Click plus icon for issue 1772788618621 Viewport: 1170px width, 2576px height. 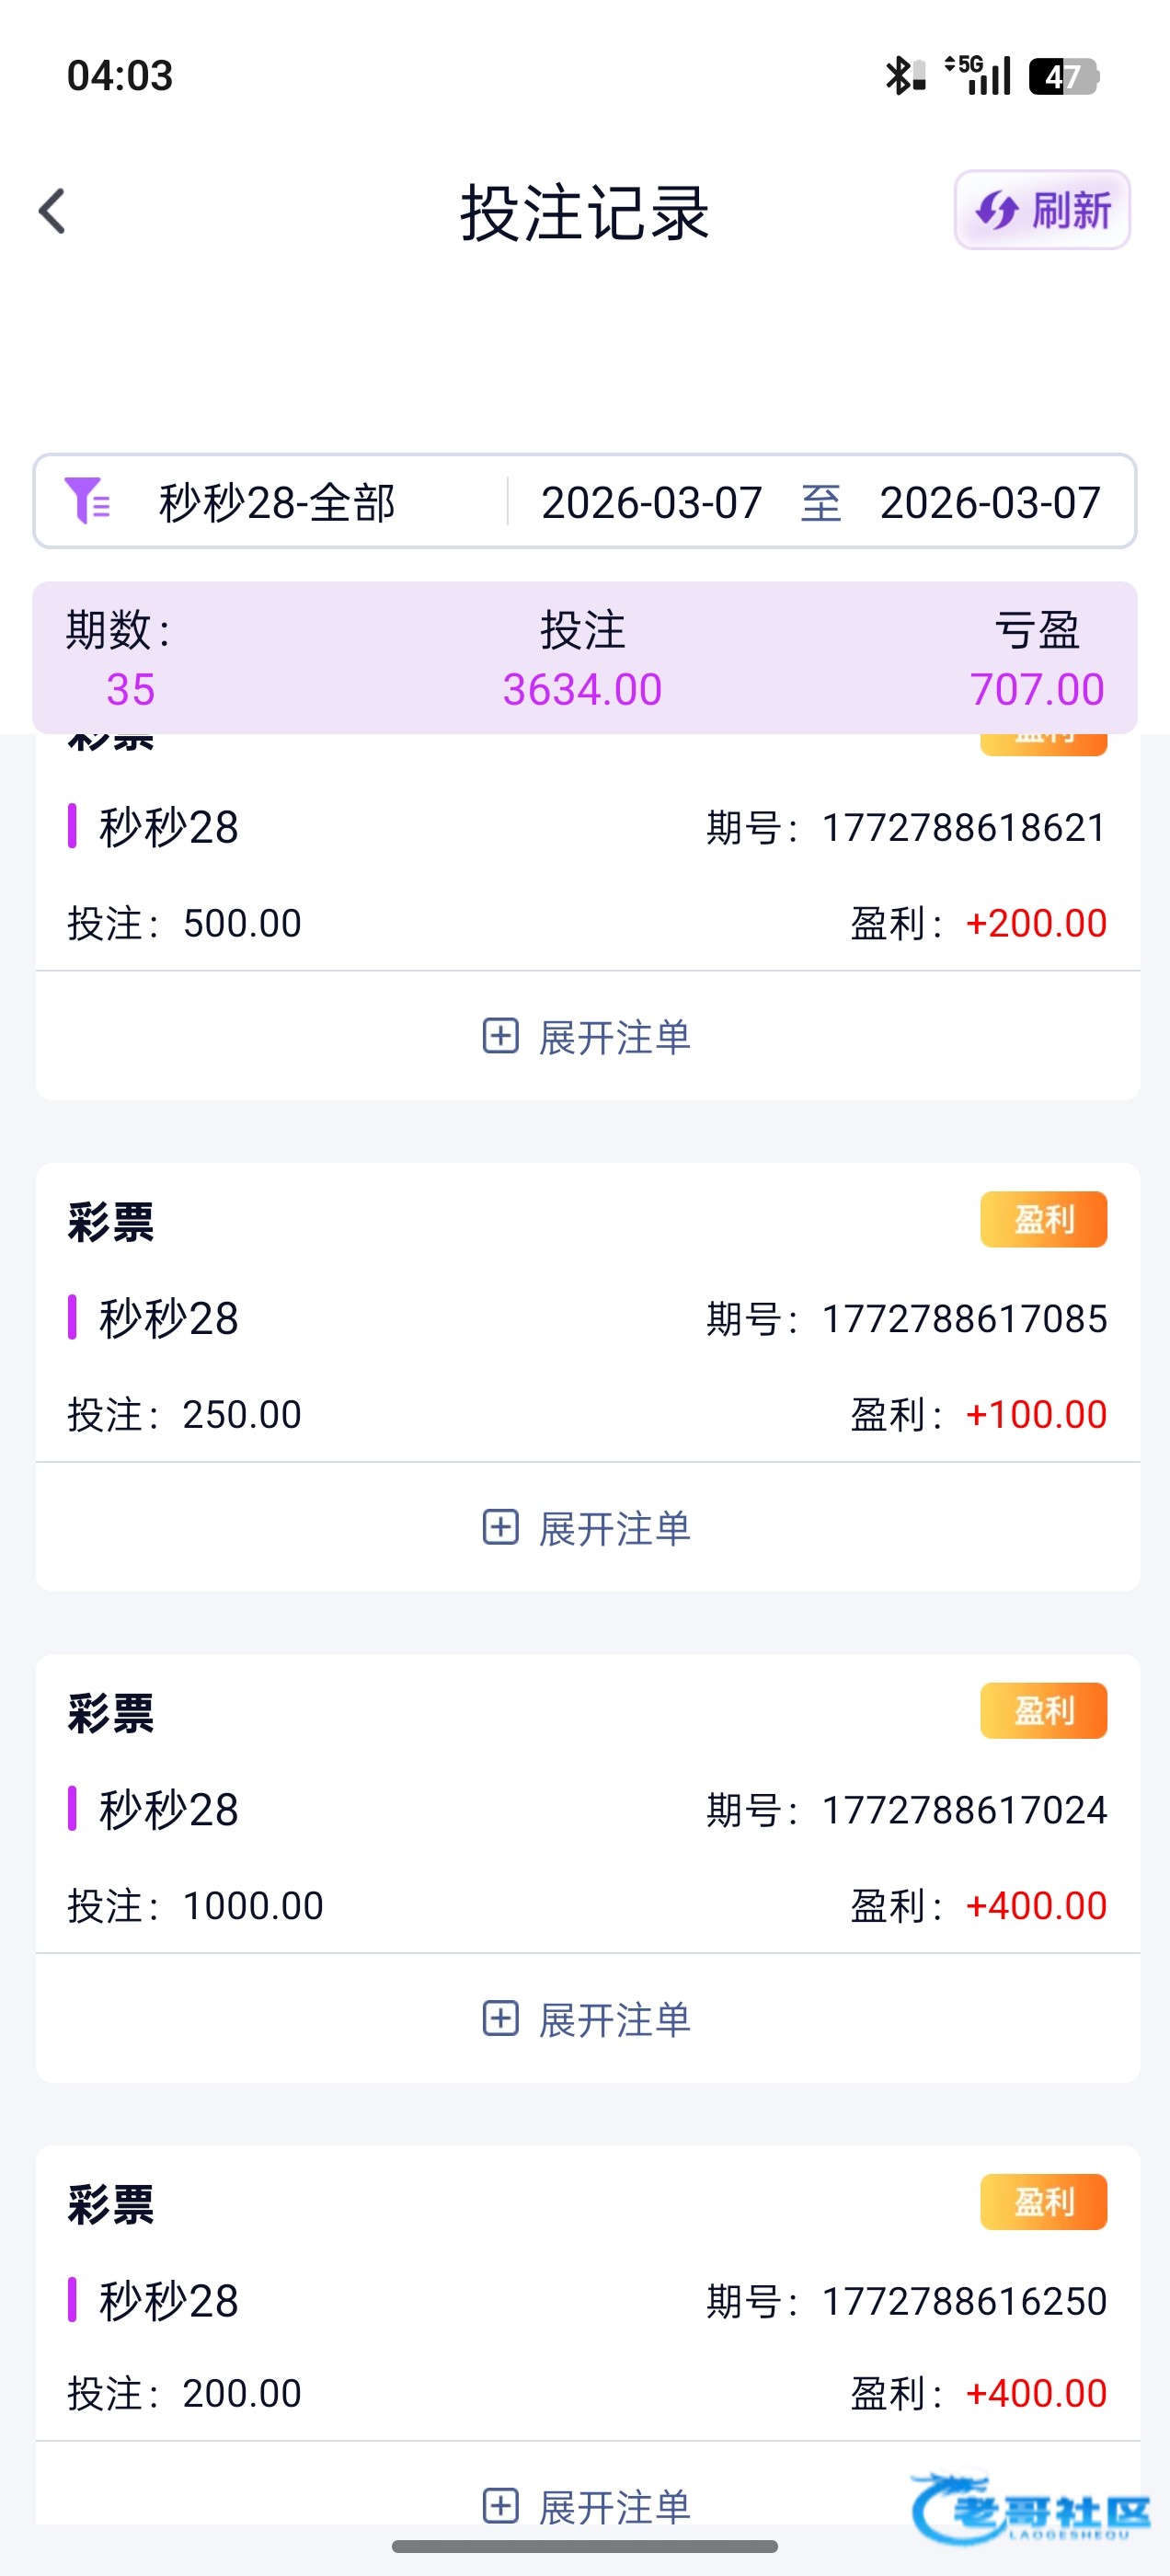coord(500,1036)
